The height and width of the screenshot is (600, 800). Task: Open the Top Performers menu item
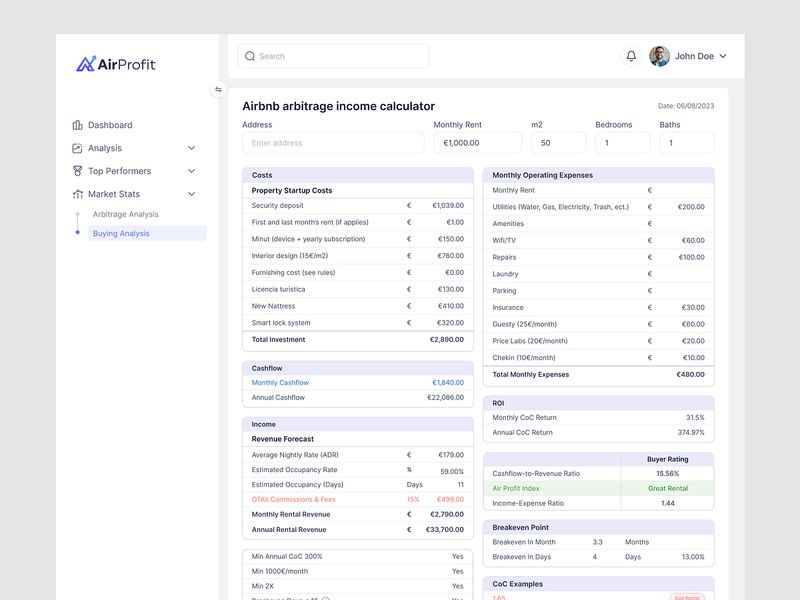[x=119, y=171]
